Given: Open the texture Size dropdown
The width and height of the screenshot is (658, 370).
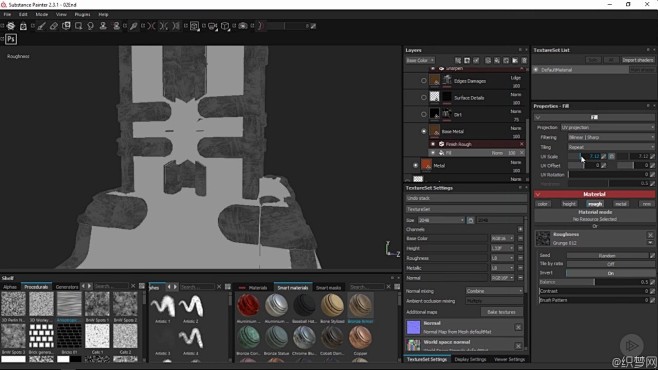Looking at the screenshot, I should pyautogui.click(x=441, y=220).
